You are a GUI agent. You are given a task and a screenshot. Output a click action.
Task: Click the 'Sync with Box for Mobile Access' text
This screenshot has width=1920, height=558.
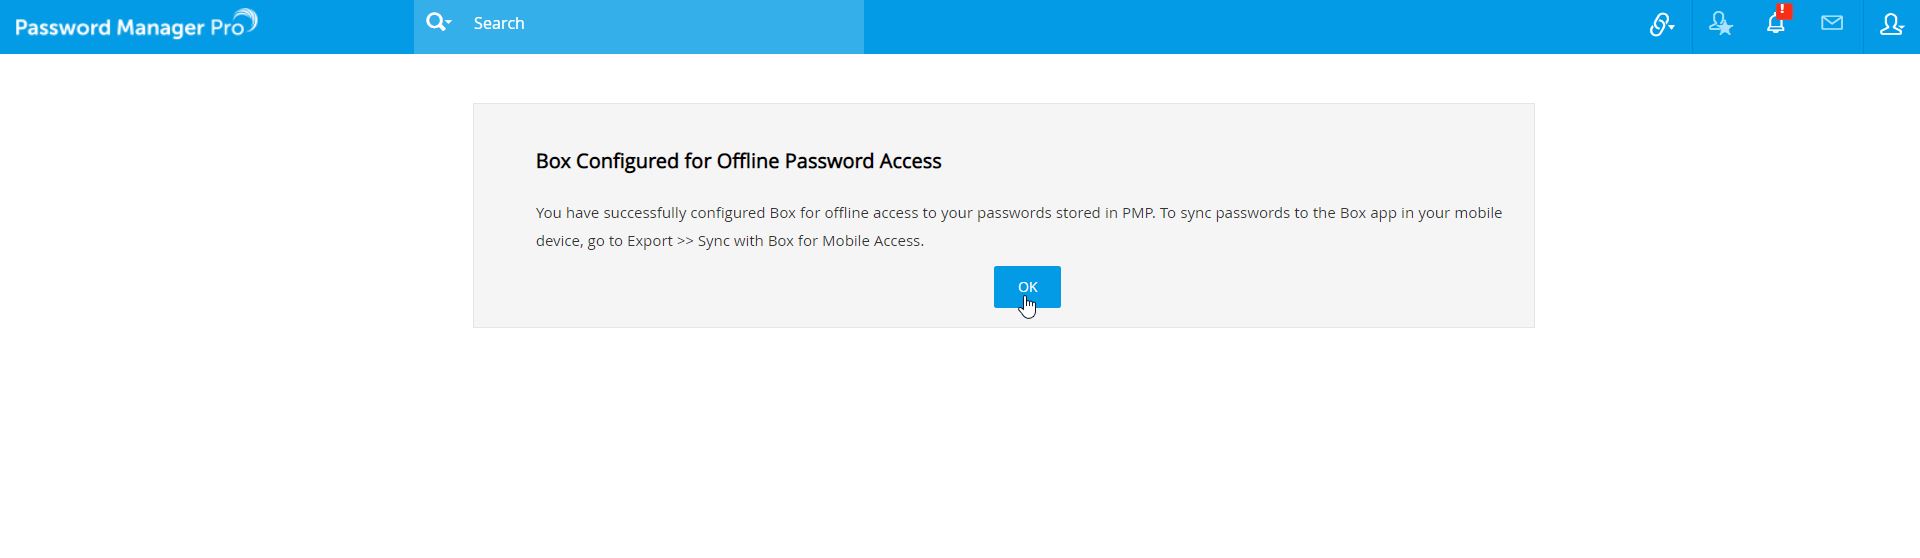pyautogui.click(x=810, y=241)
